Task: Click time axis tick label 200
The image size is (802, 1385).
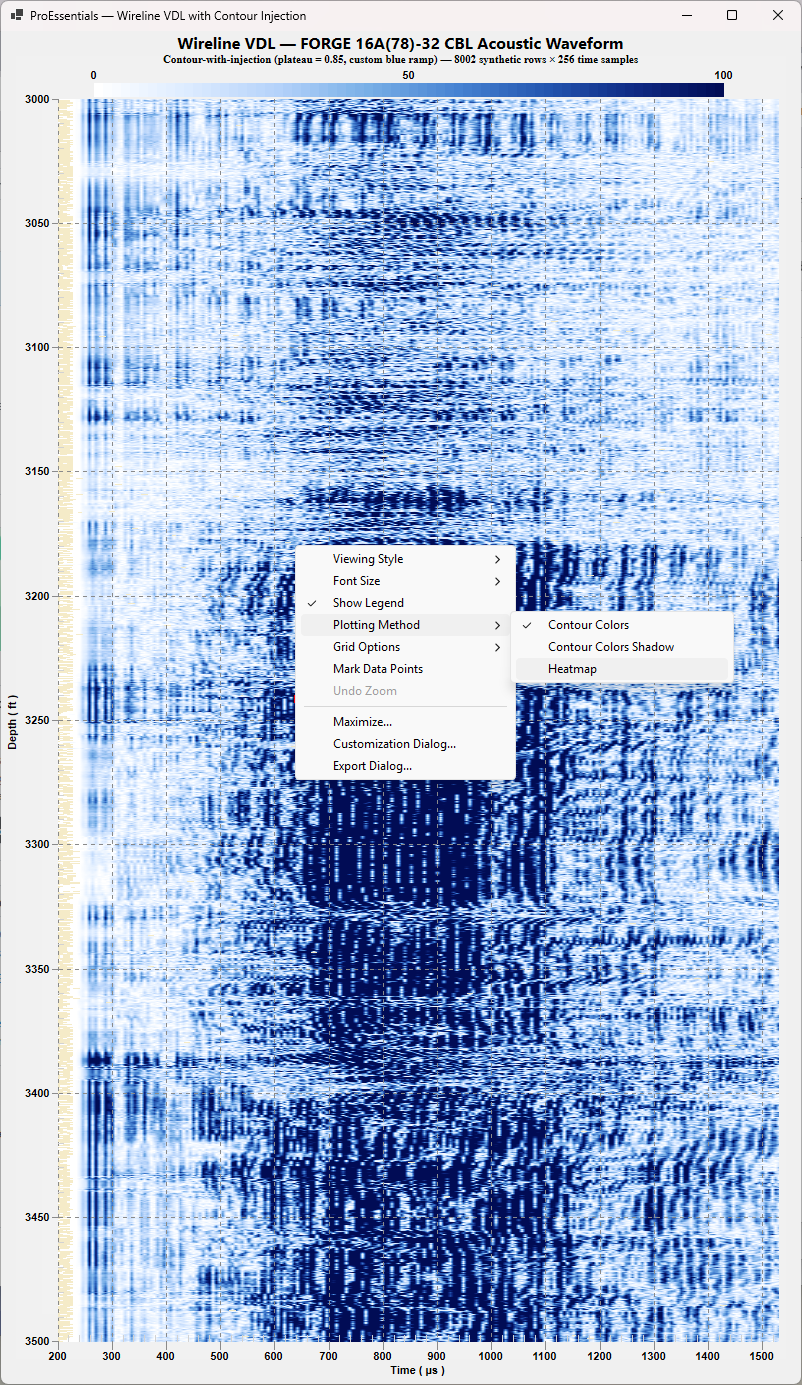Action: tap(58, 1356)
